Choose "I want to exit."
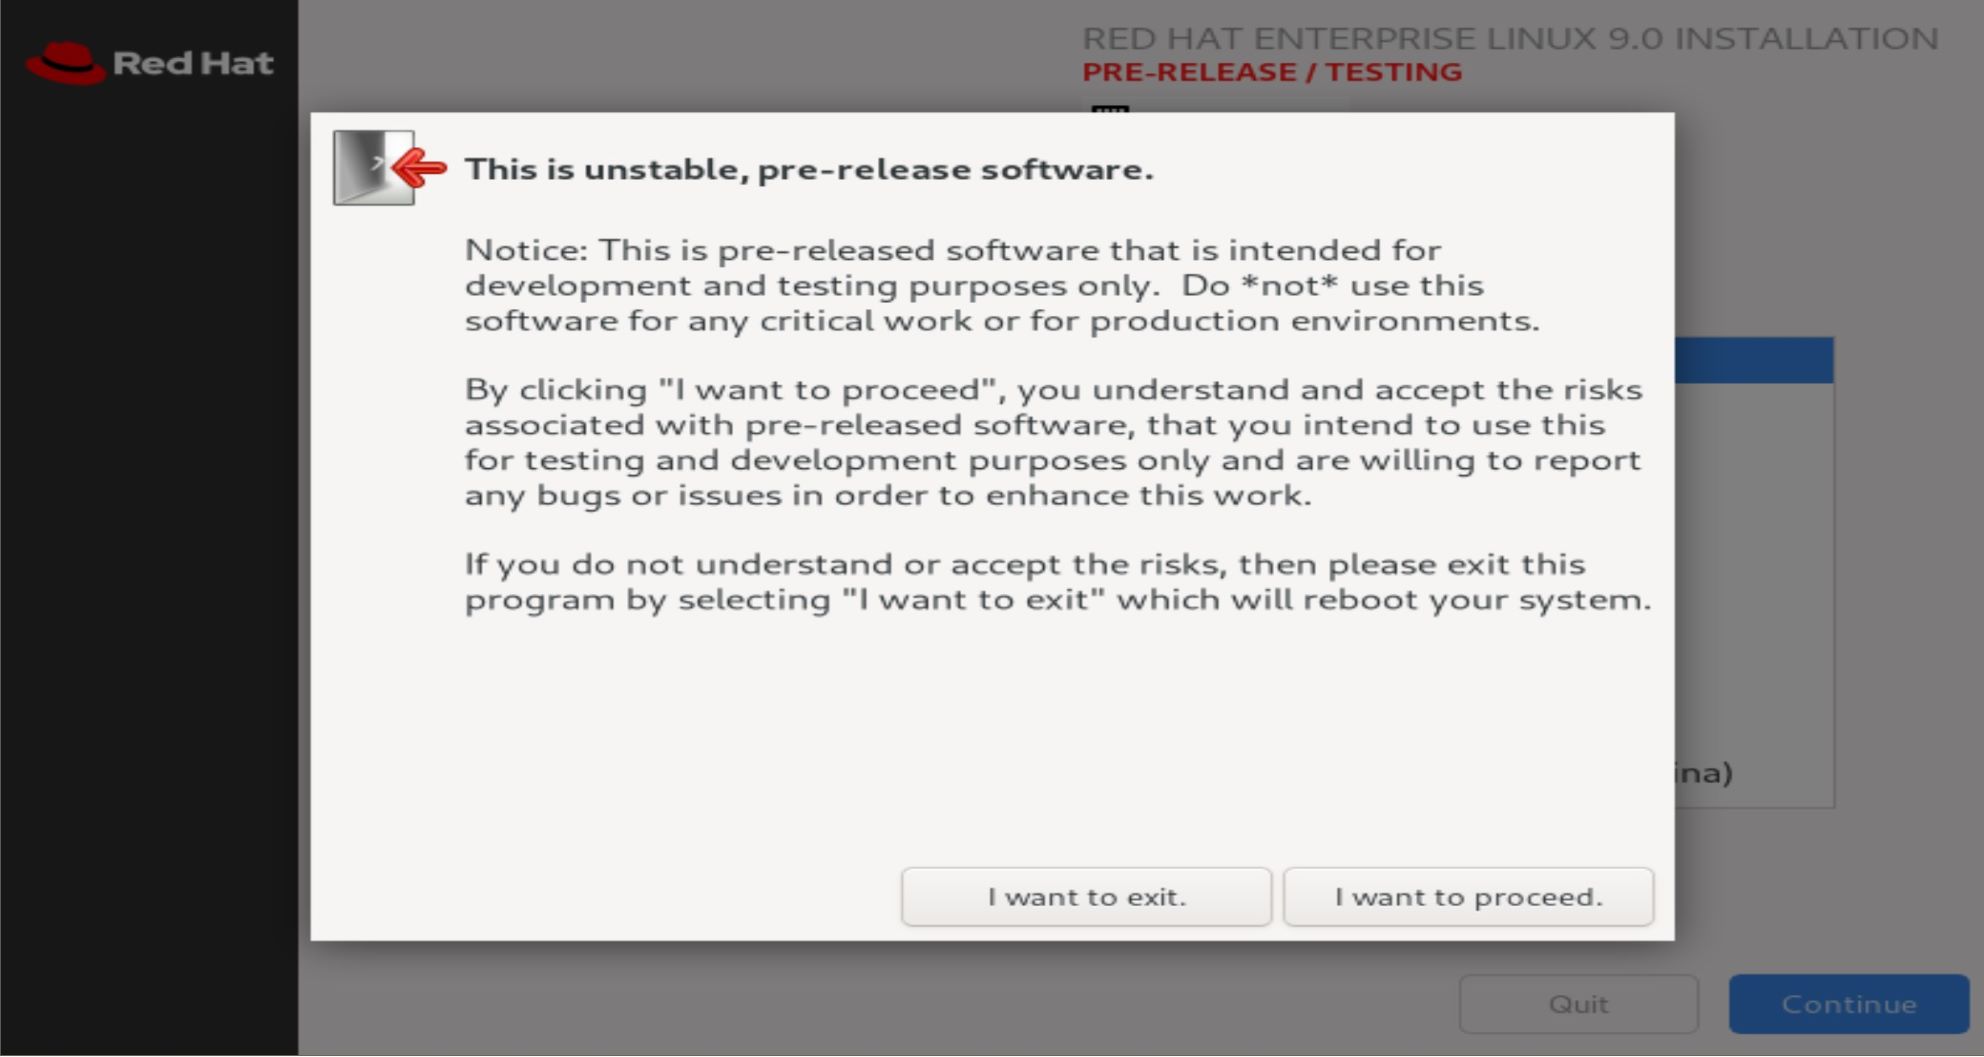 pos(1086,897)
